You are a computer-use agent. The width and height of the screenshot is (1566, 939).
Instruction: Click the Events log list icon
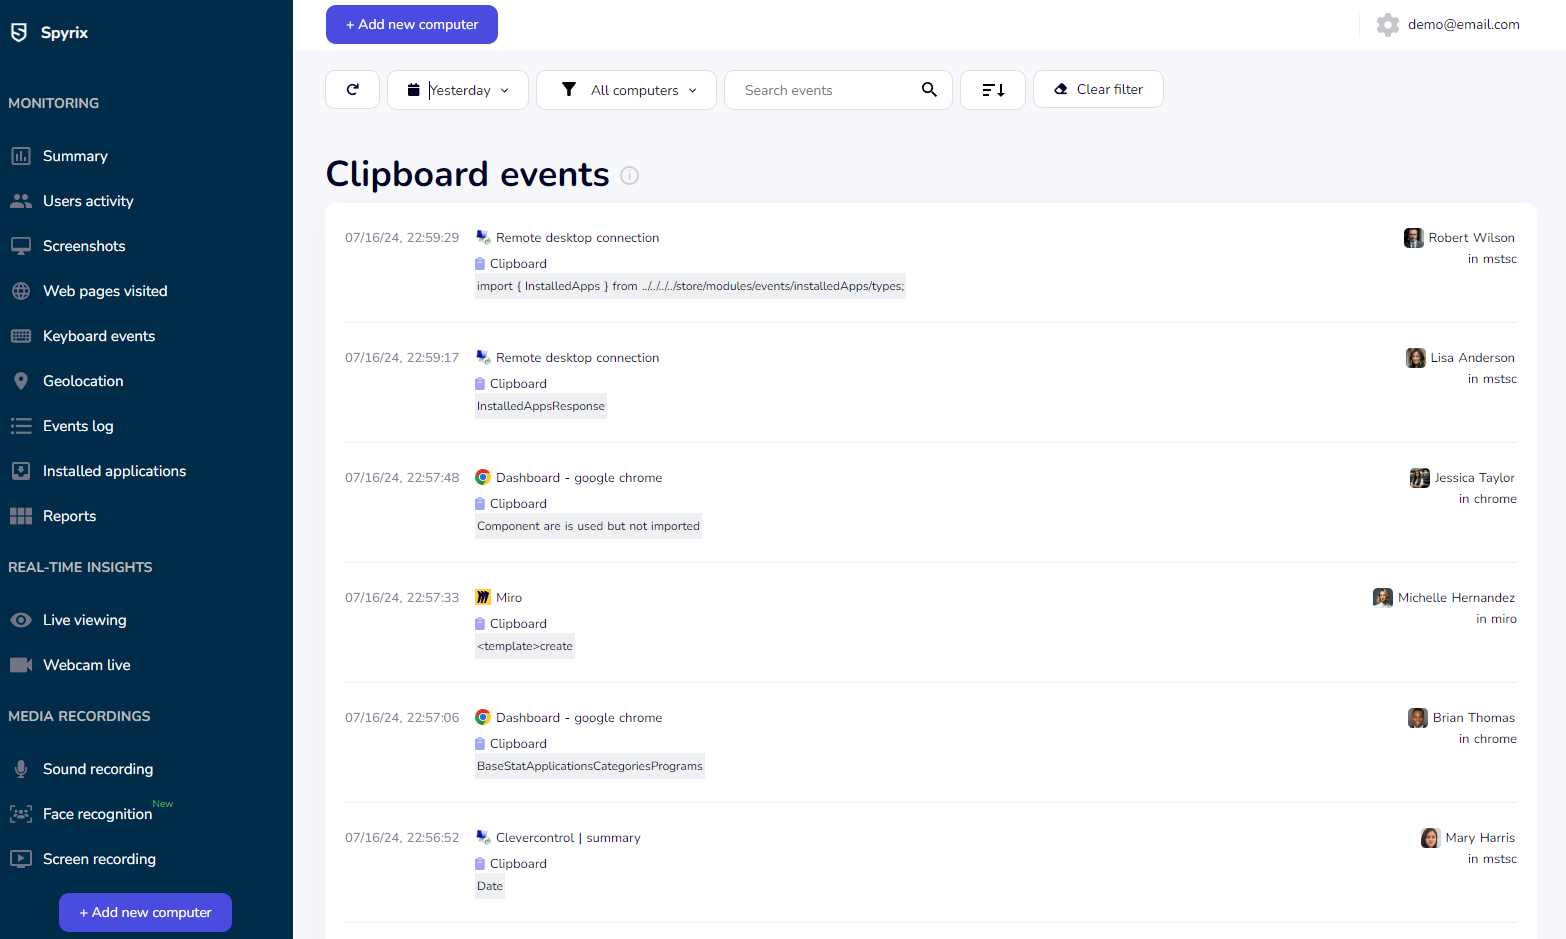pos(21,426)
